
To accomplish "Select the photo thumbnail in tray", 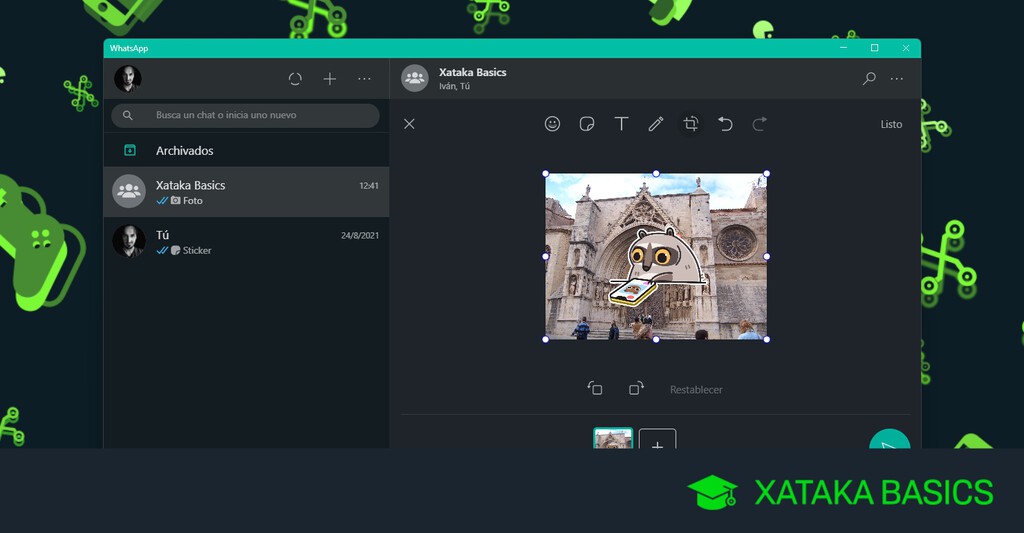I will (613, 438).
